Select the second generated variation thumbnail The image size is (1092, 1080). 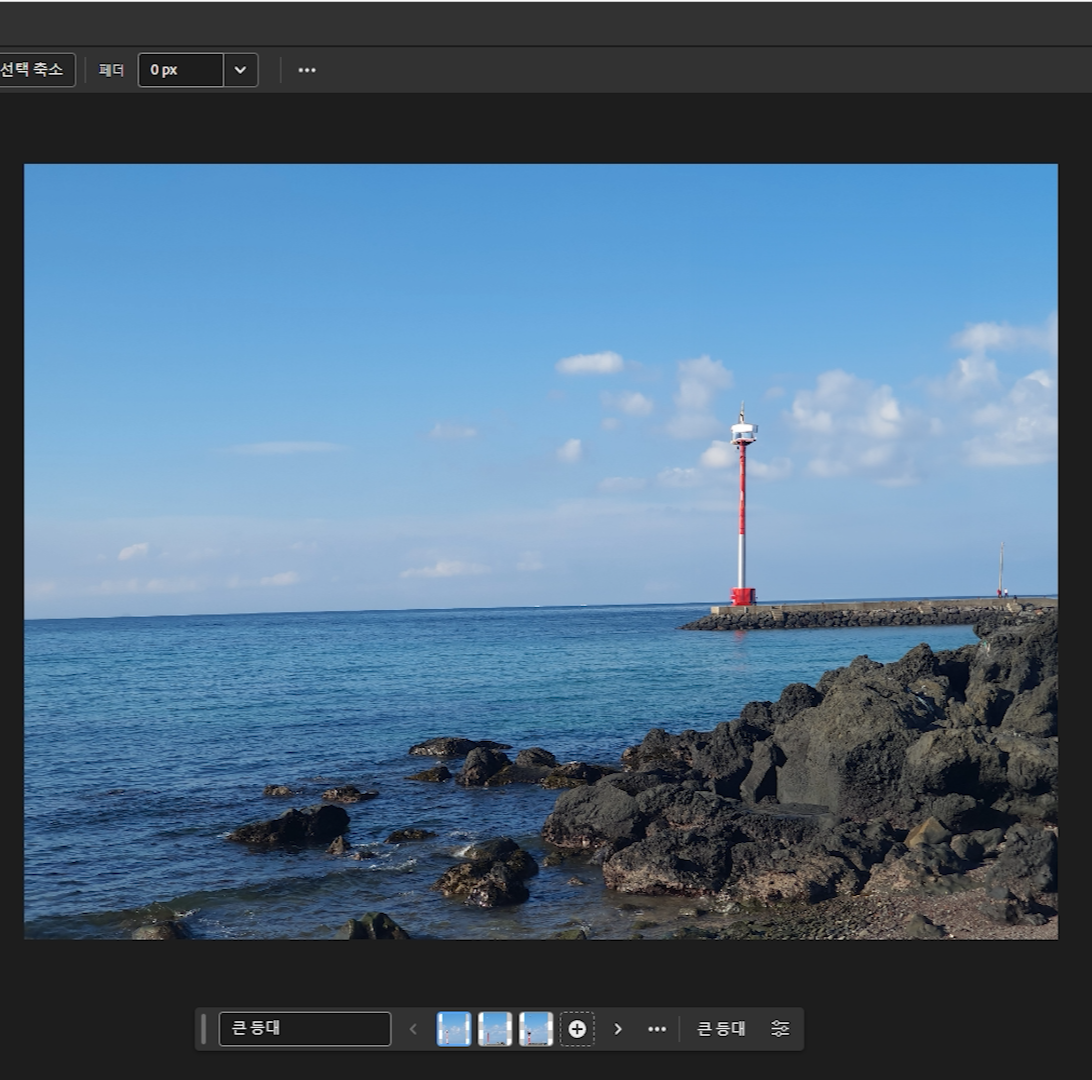pyautogui.click(x=494, y=1028)
